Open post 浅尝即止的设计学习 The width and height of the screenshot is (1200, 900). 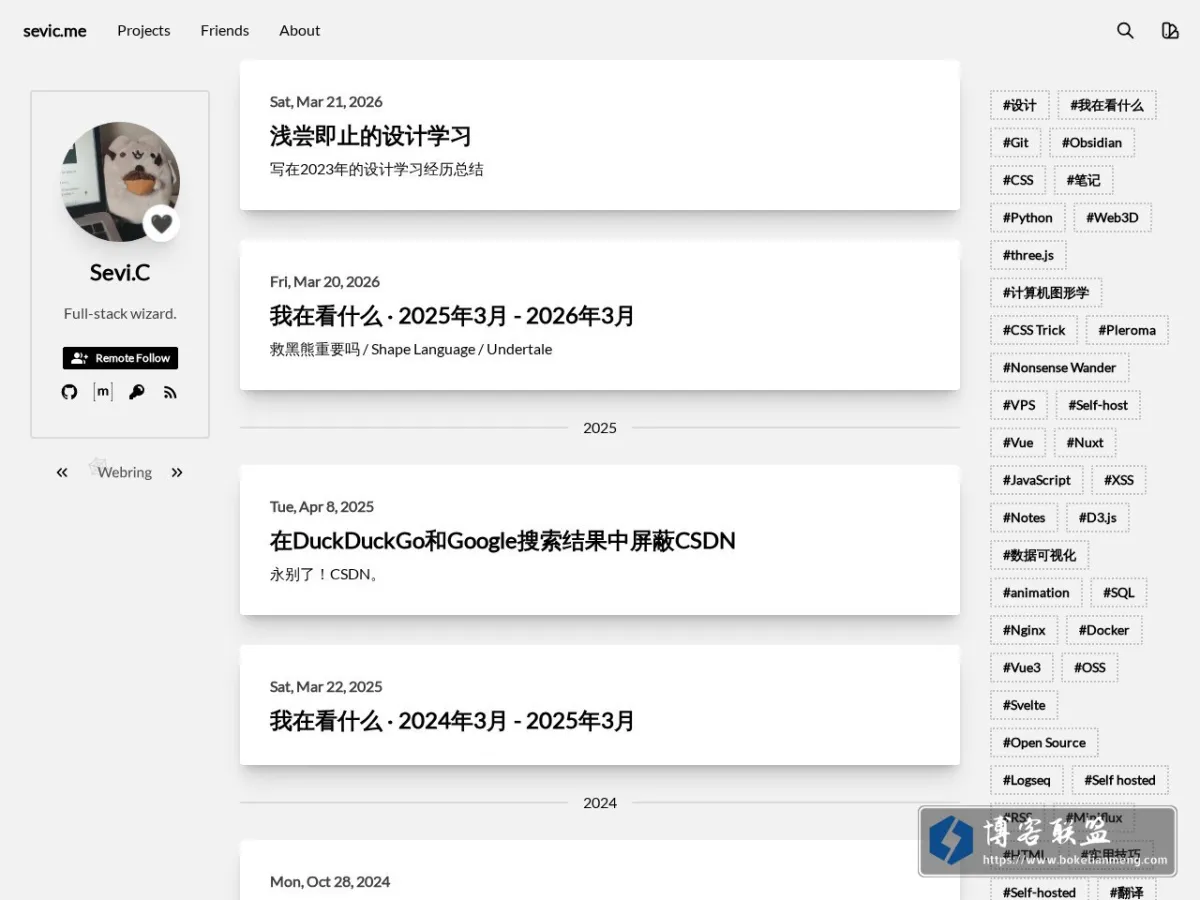click(x=370, y=136)
